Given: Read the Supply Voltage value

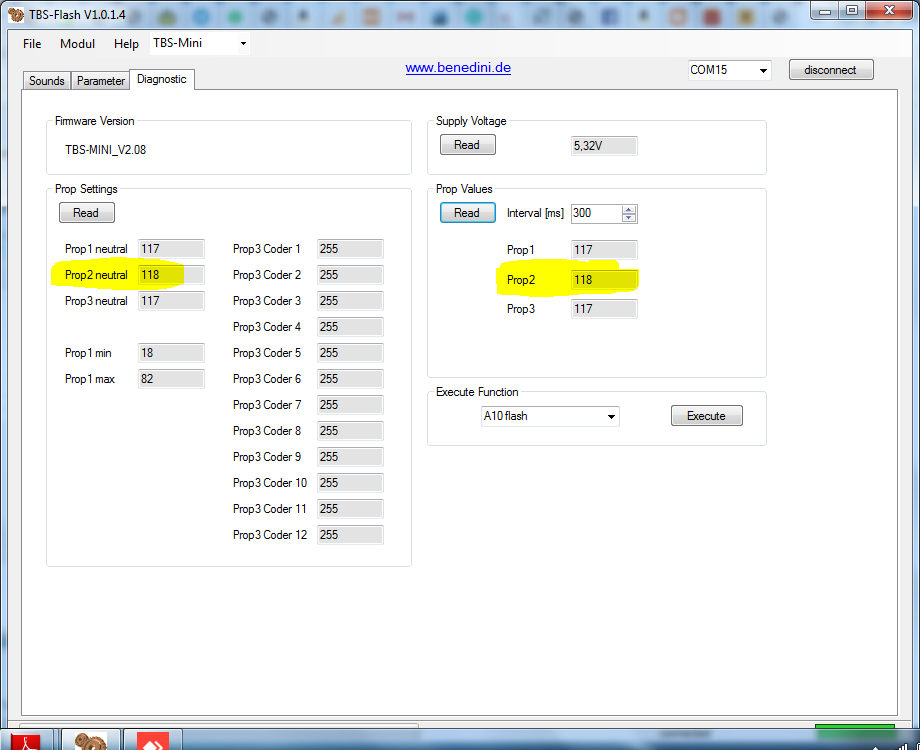Looking at the screenshot, I should click(467, 145).
